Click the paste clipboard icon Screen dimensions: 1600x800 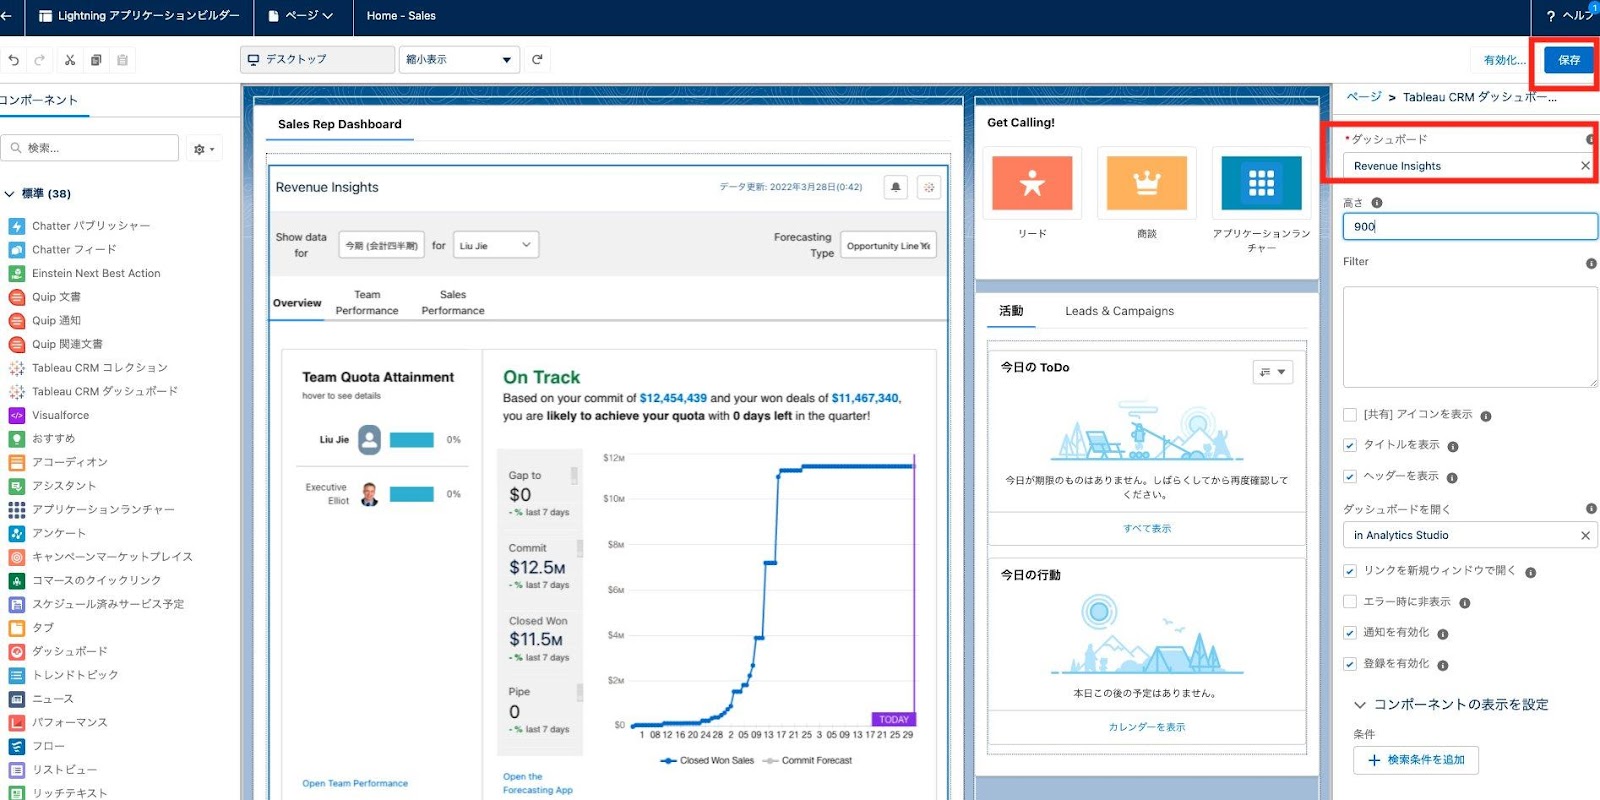[x=122, y=60]
